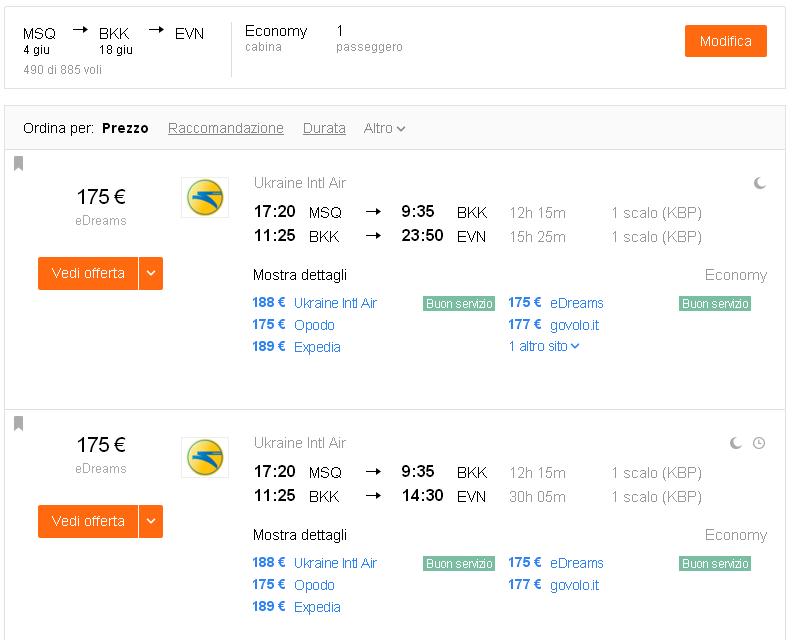This screenshot has width=796, height=640.
Task: Click Ukraine Intl Air logo in first result
Action: click(205, 198)
